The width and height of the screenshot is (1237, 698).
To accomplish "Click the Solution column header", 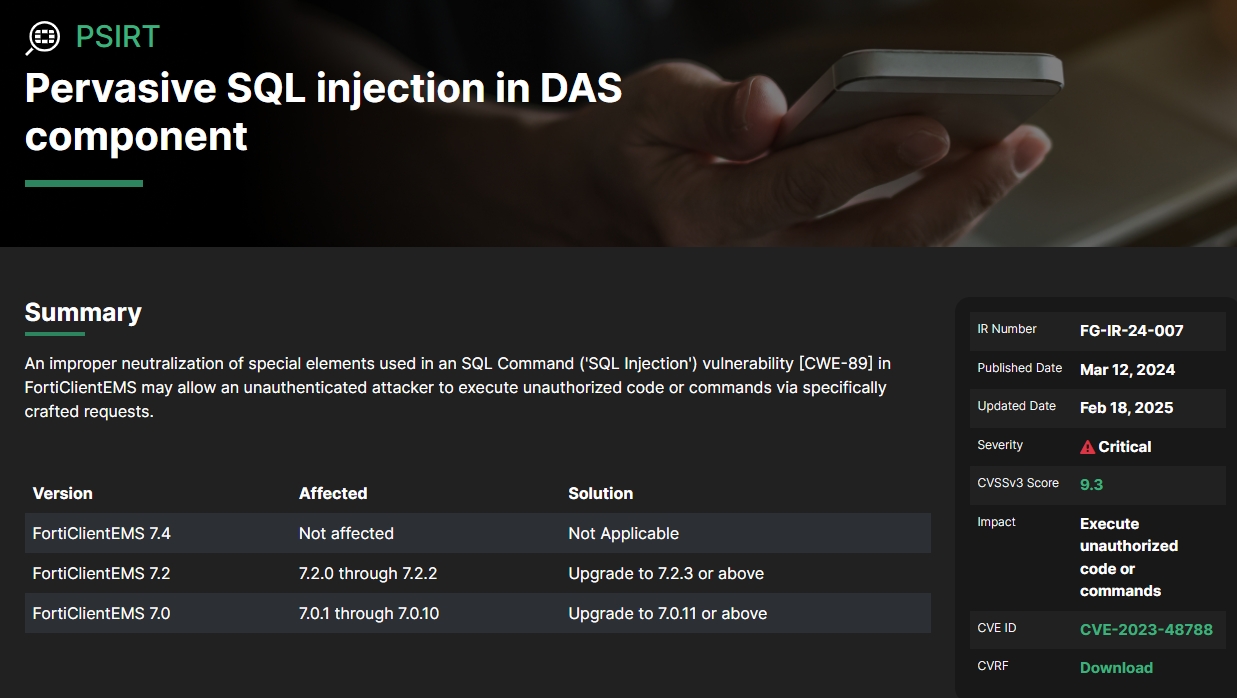I will click(x=600, y=493).
